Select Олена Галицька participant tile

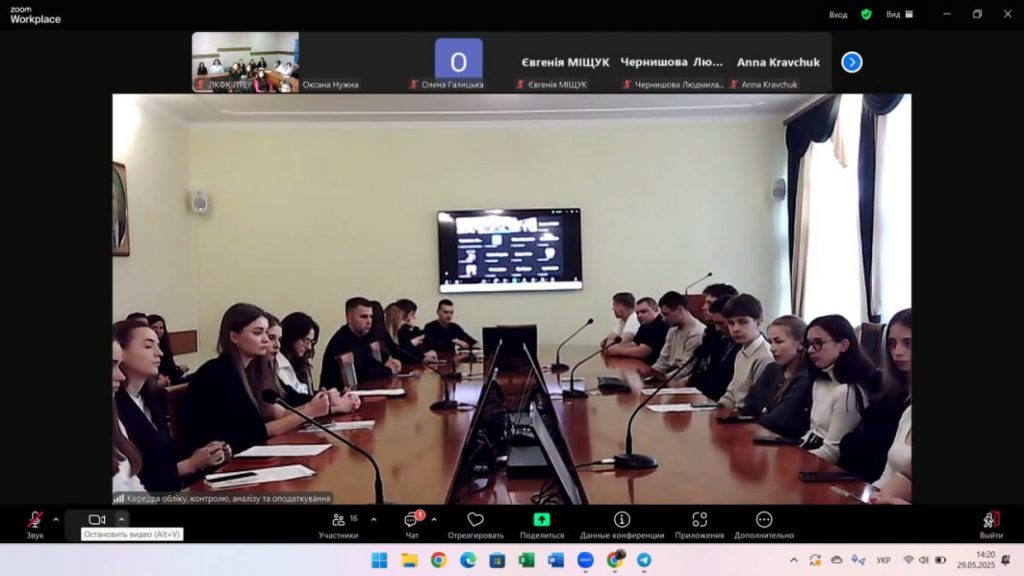click(458, 62)
